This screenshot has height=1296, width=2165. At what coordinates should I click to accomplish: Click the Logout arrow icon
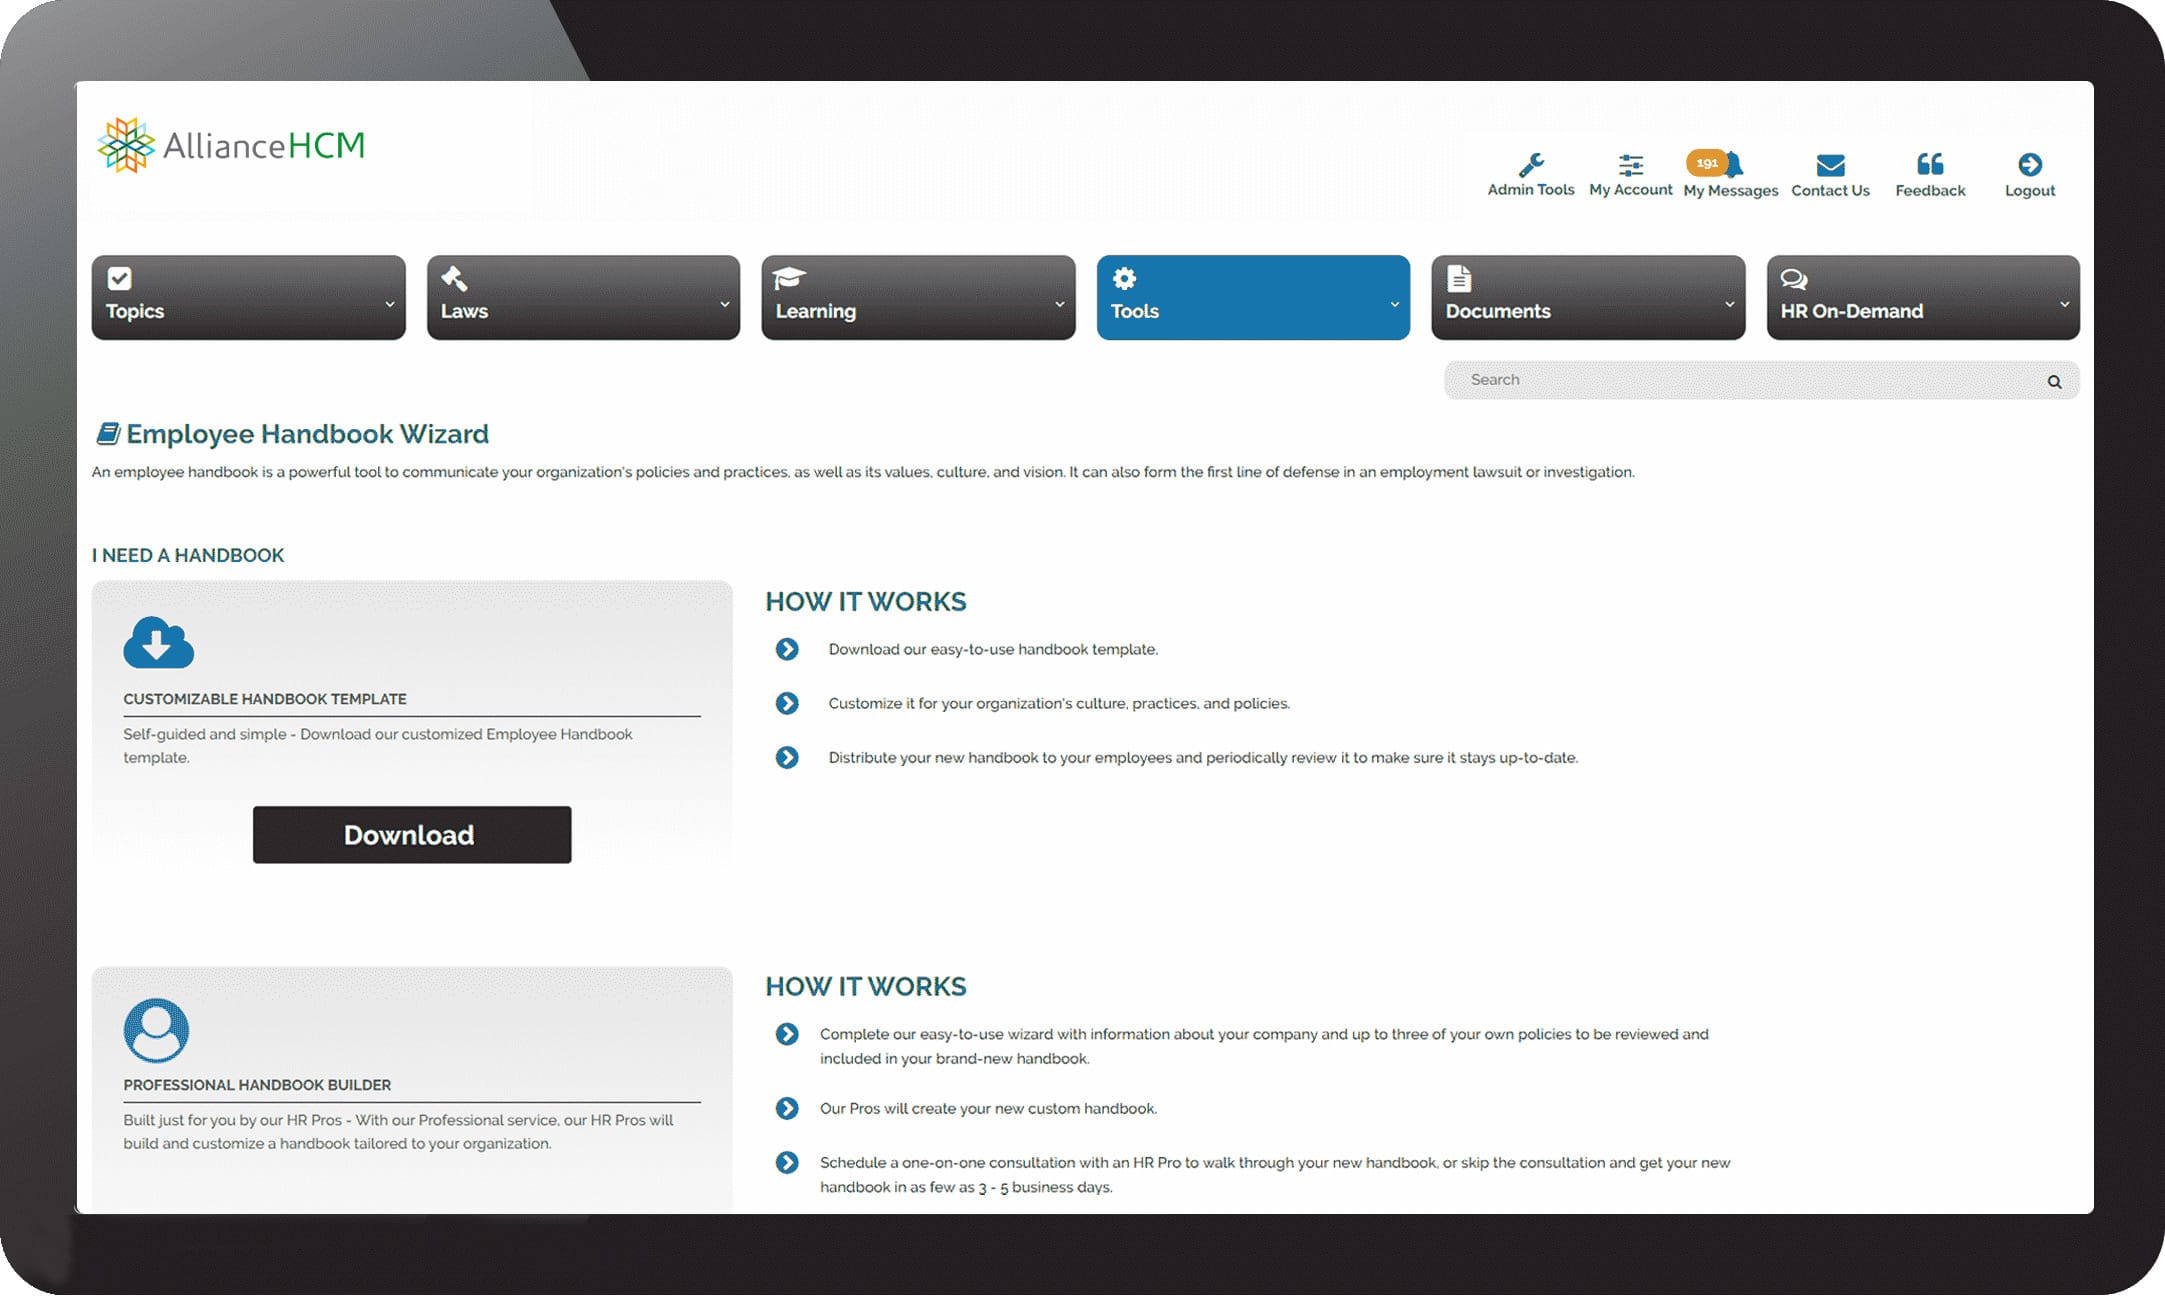pos(2031,165)
